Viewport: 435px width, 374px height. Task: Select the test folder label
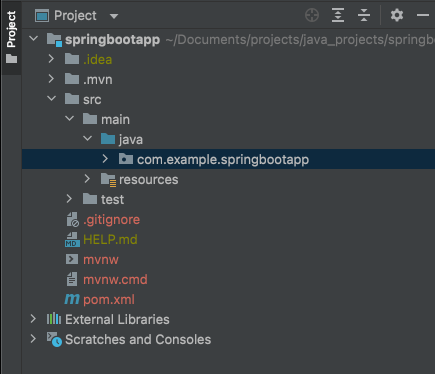112,199
